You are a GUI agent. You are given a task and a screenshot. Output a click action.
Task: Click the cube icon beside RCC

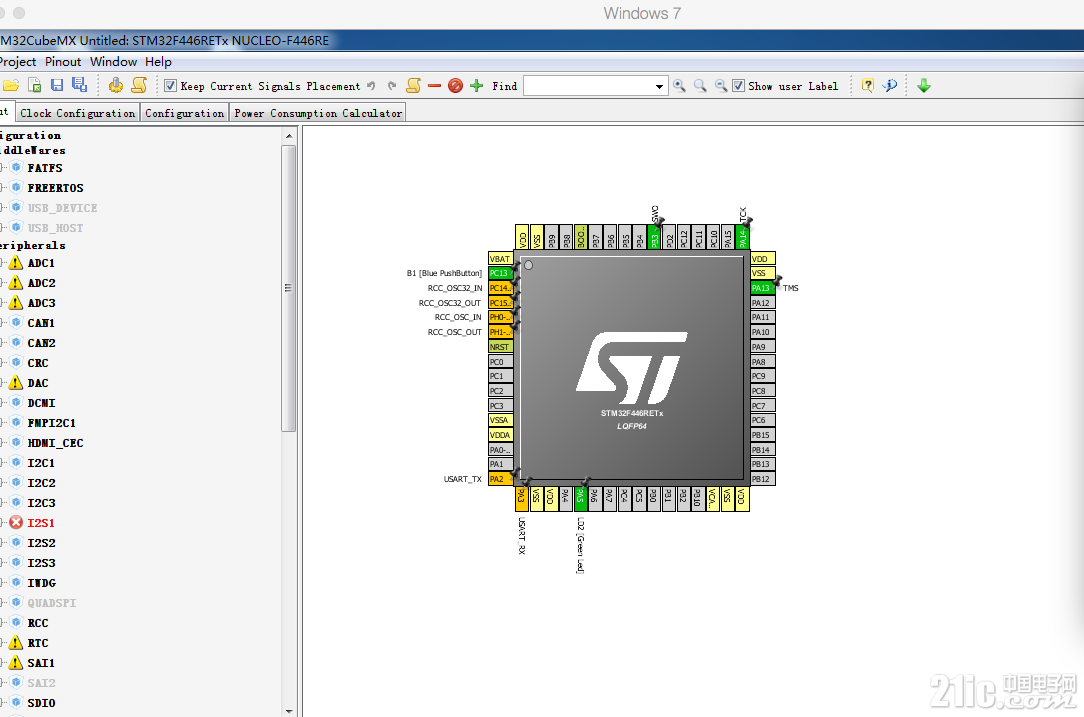pyautogui.click(x=17, y=622)
